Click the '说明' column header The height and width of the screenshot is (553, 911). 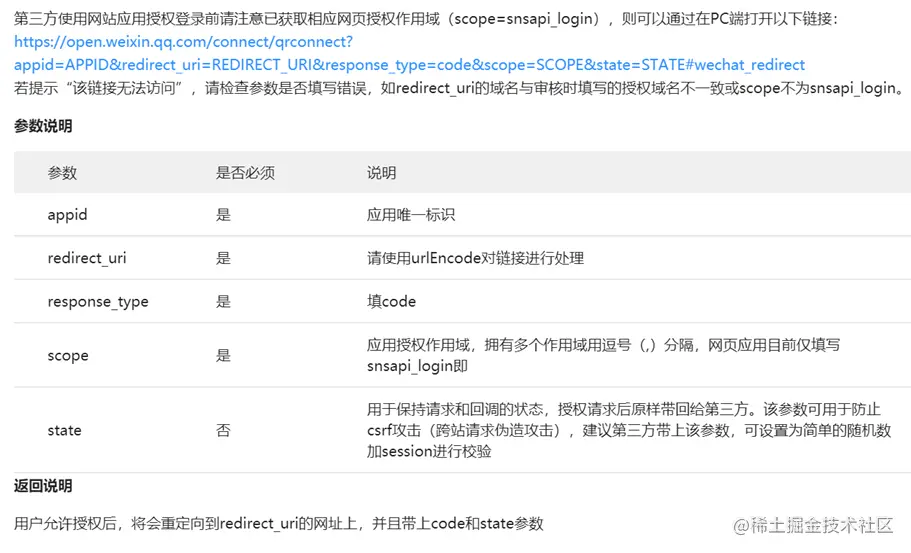pos(381,173)
